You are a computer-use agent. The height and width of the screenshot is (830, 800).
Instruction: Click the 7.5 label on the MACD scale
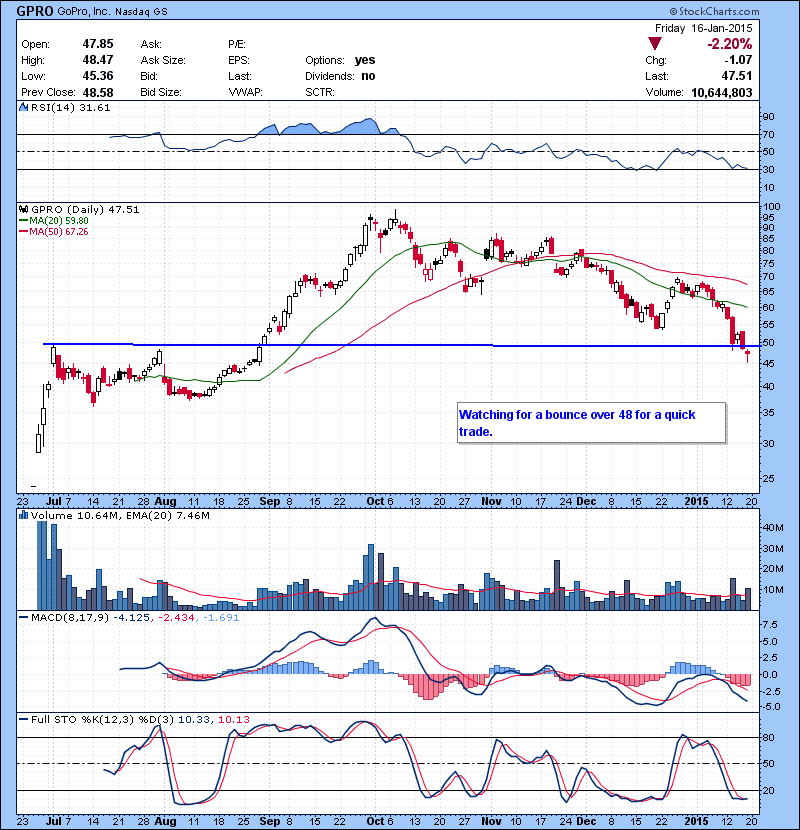click(x=770, y=625)
